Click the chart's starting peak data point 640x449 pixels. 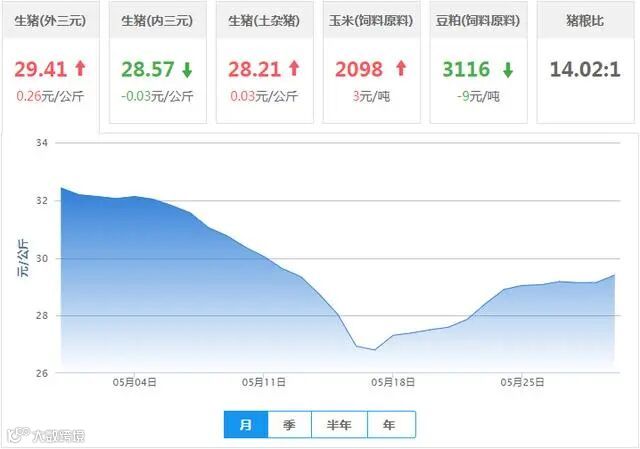click(61, 188)
